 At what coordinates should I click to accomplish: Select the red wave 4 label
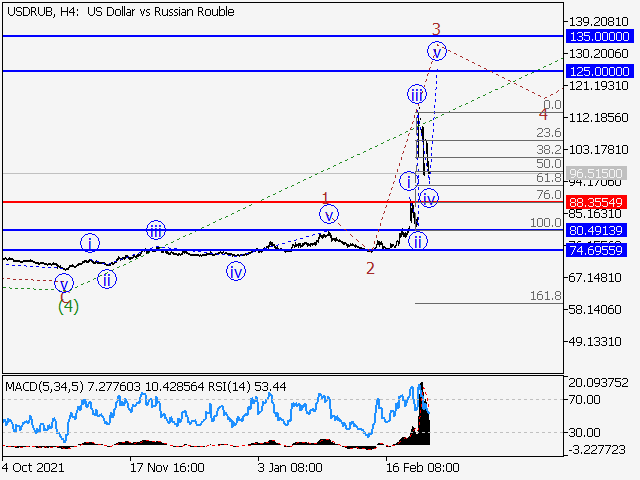tap(543, 114)
